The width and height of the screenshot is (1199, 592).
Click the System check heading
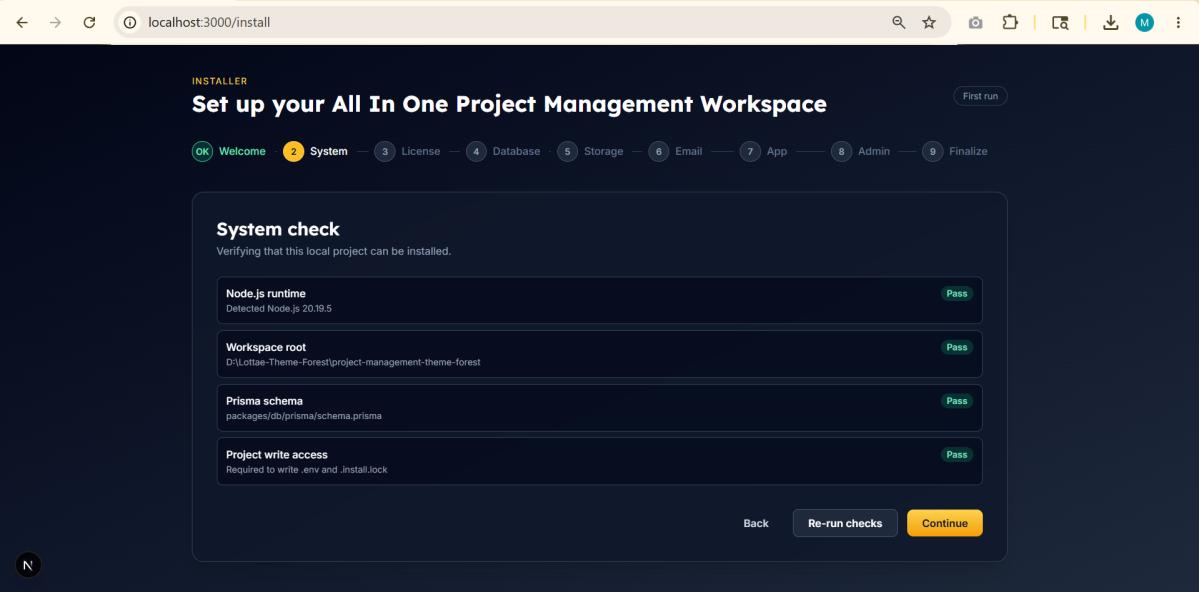tap(278, 229)
